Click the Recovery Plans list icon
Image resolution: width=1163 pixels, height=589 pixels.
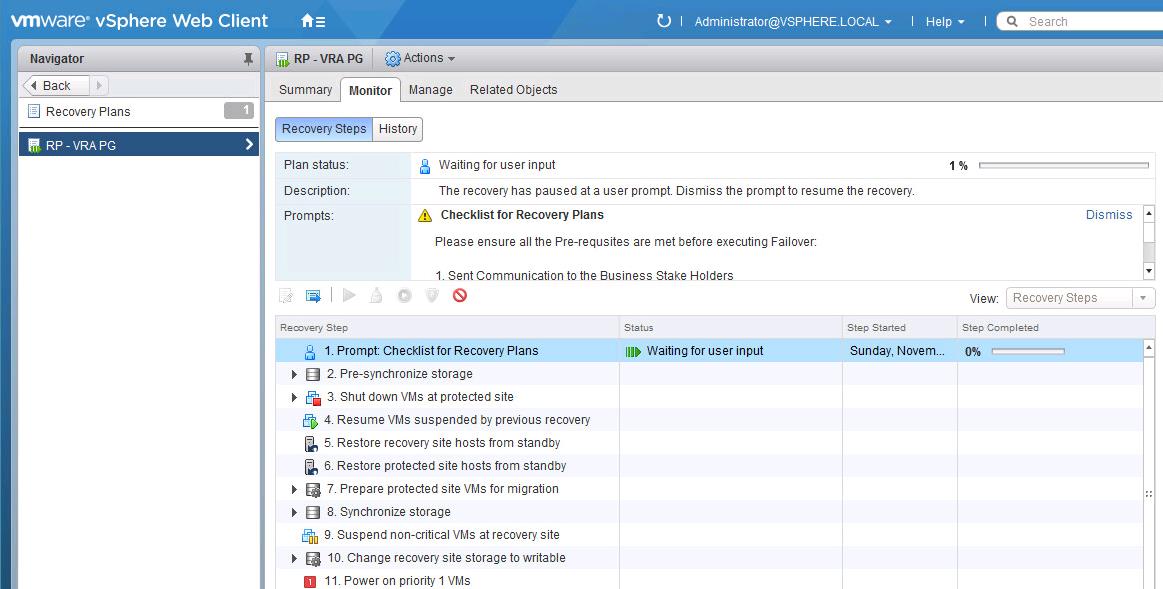(33, 111)
